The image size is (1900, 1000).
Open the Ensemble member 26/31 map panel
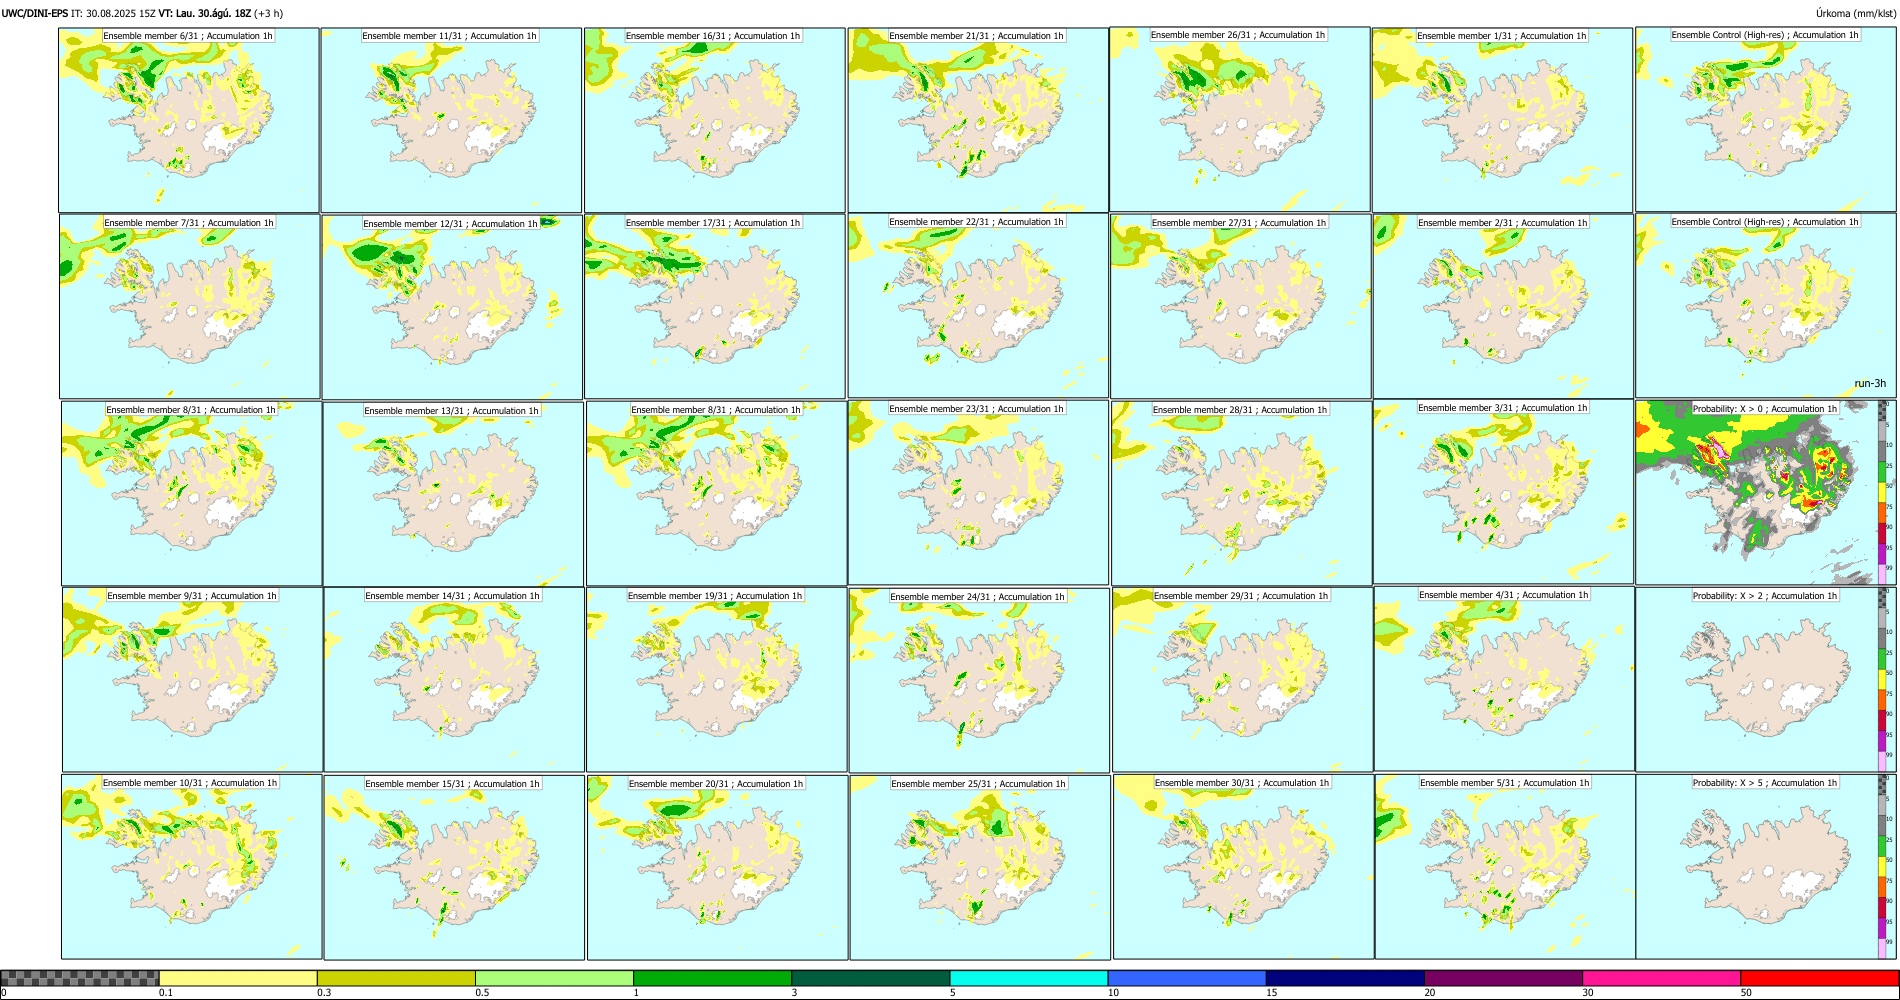1240,119
